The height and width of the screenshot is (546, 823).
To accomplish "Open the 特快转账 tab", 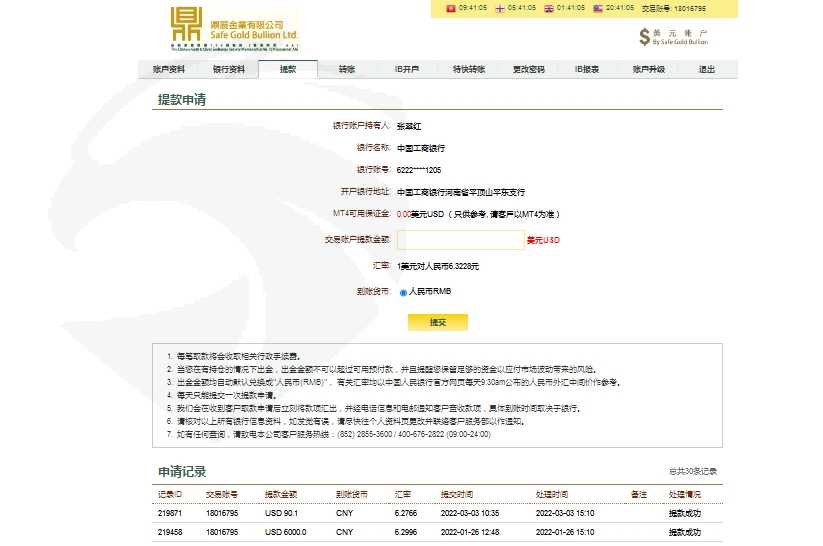I will point(469,69).
